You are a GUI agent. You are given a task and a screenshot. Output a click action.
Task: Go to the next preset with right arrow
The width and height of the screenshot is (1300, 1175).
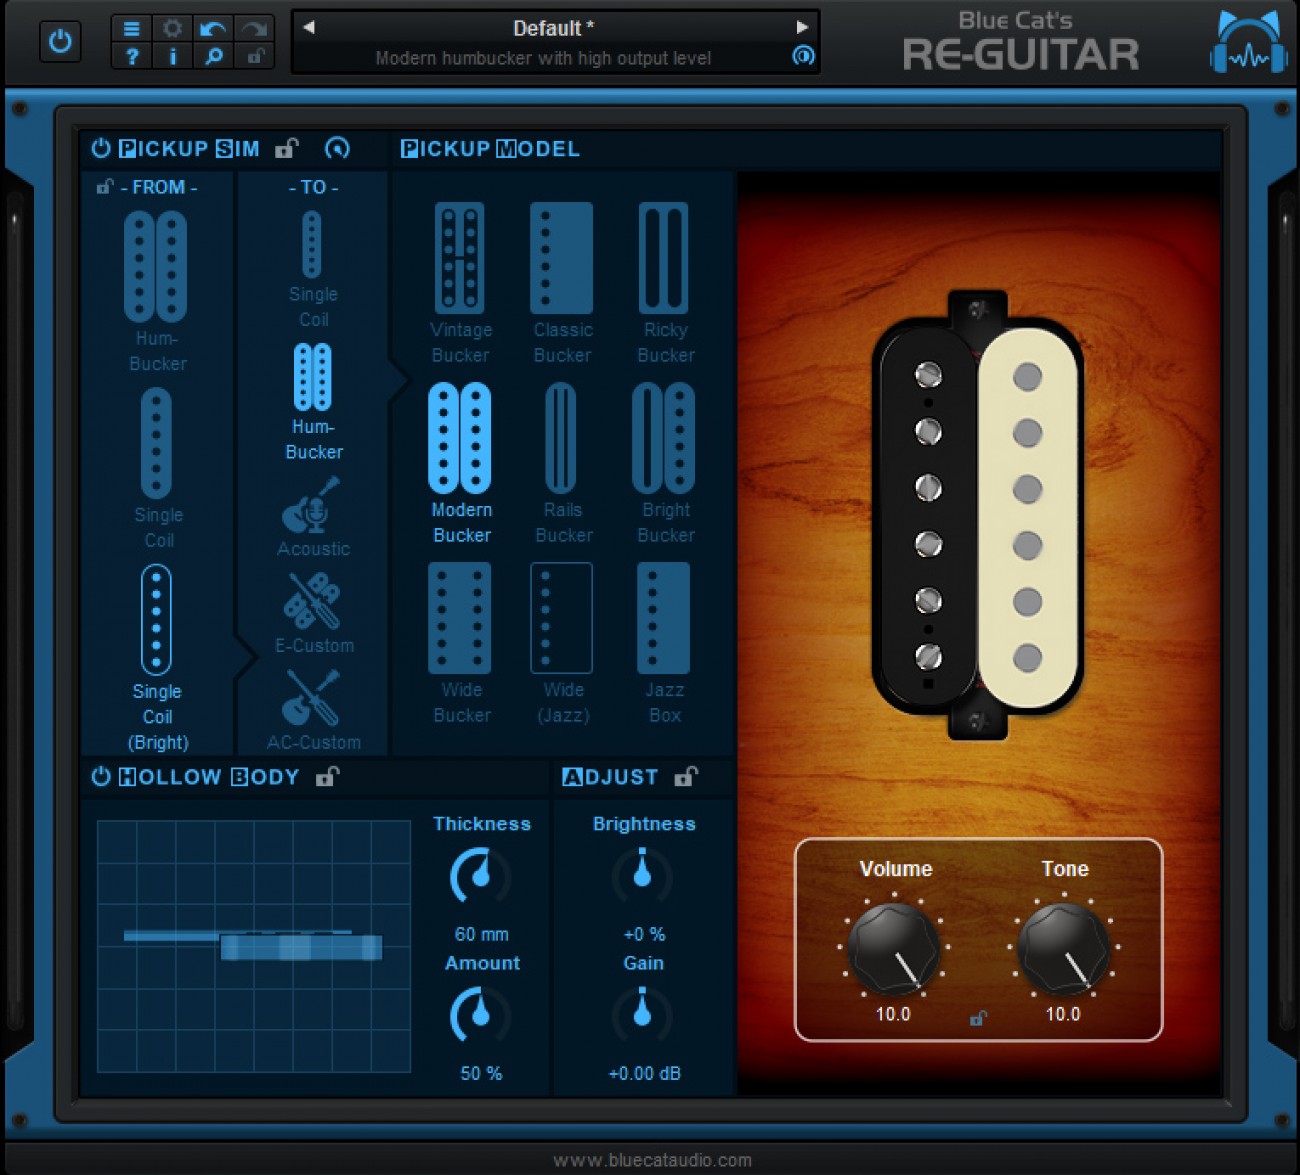pyautogui.click(x=802, y=27)
